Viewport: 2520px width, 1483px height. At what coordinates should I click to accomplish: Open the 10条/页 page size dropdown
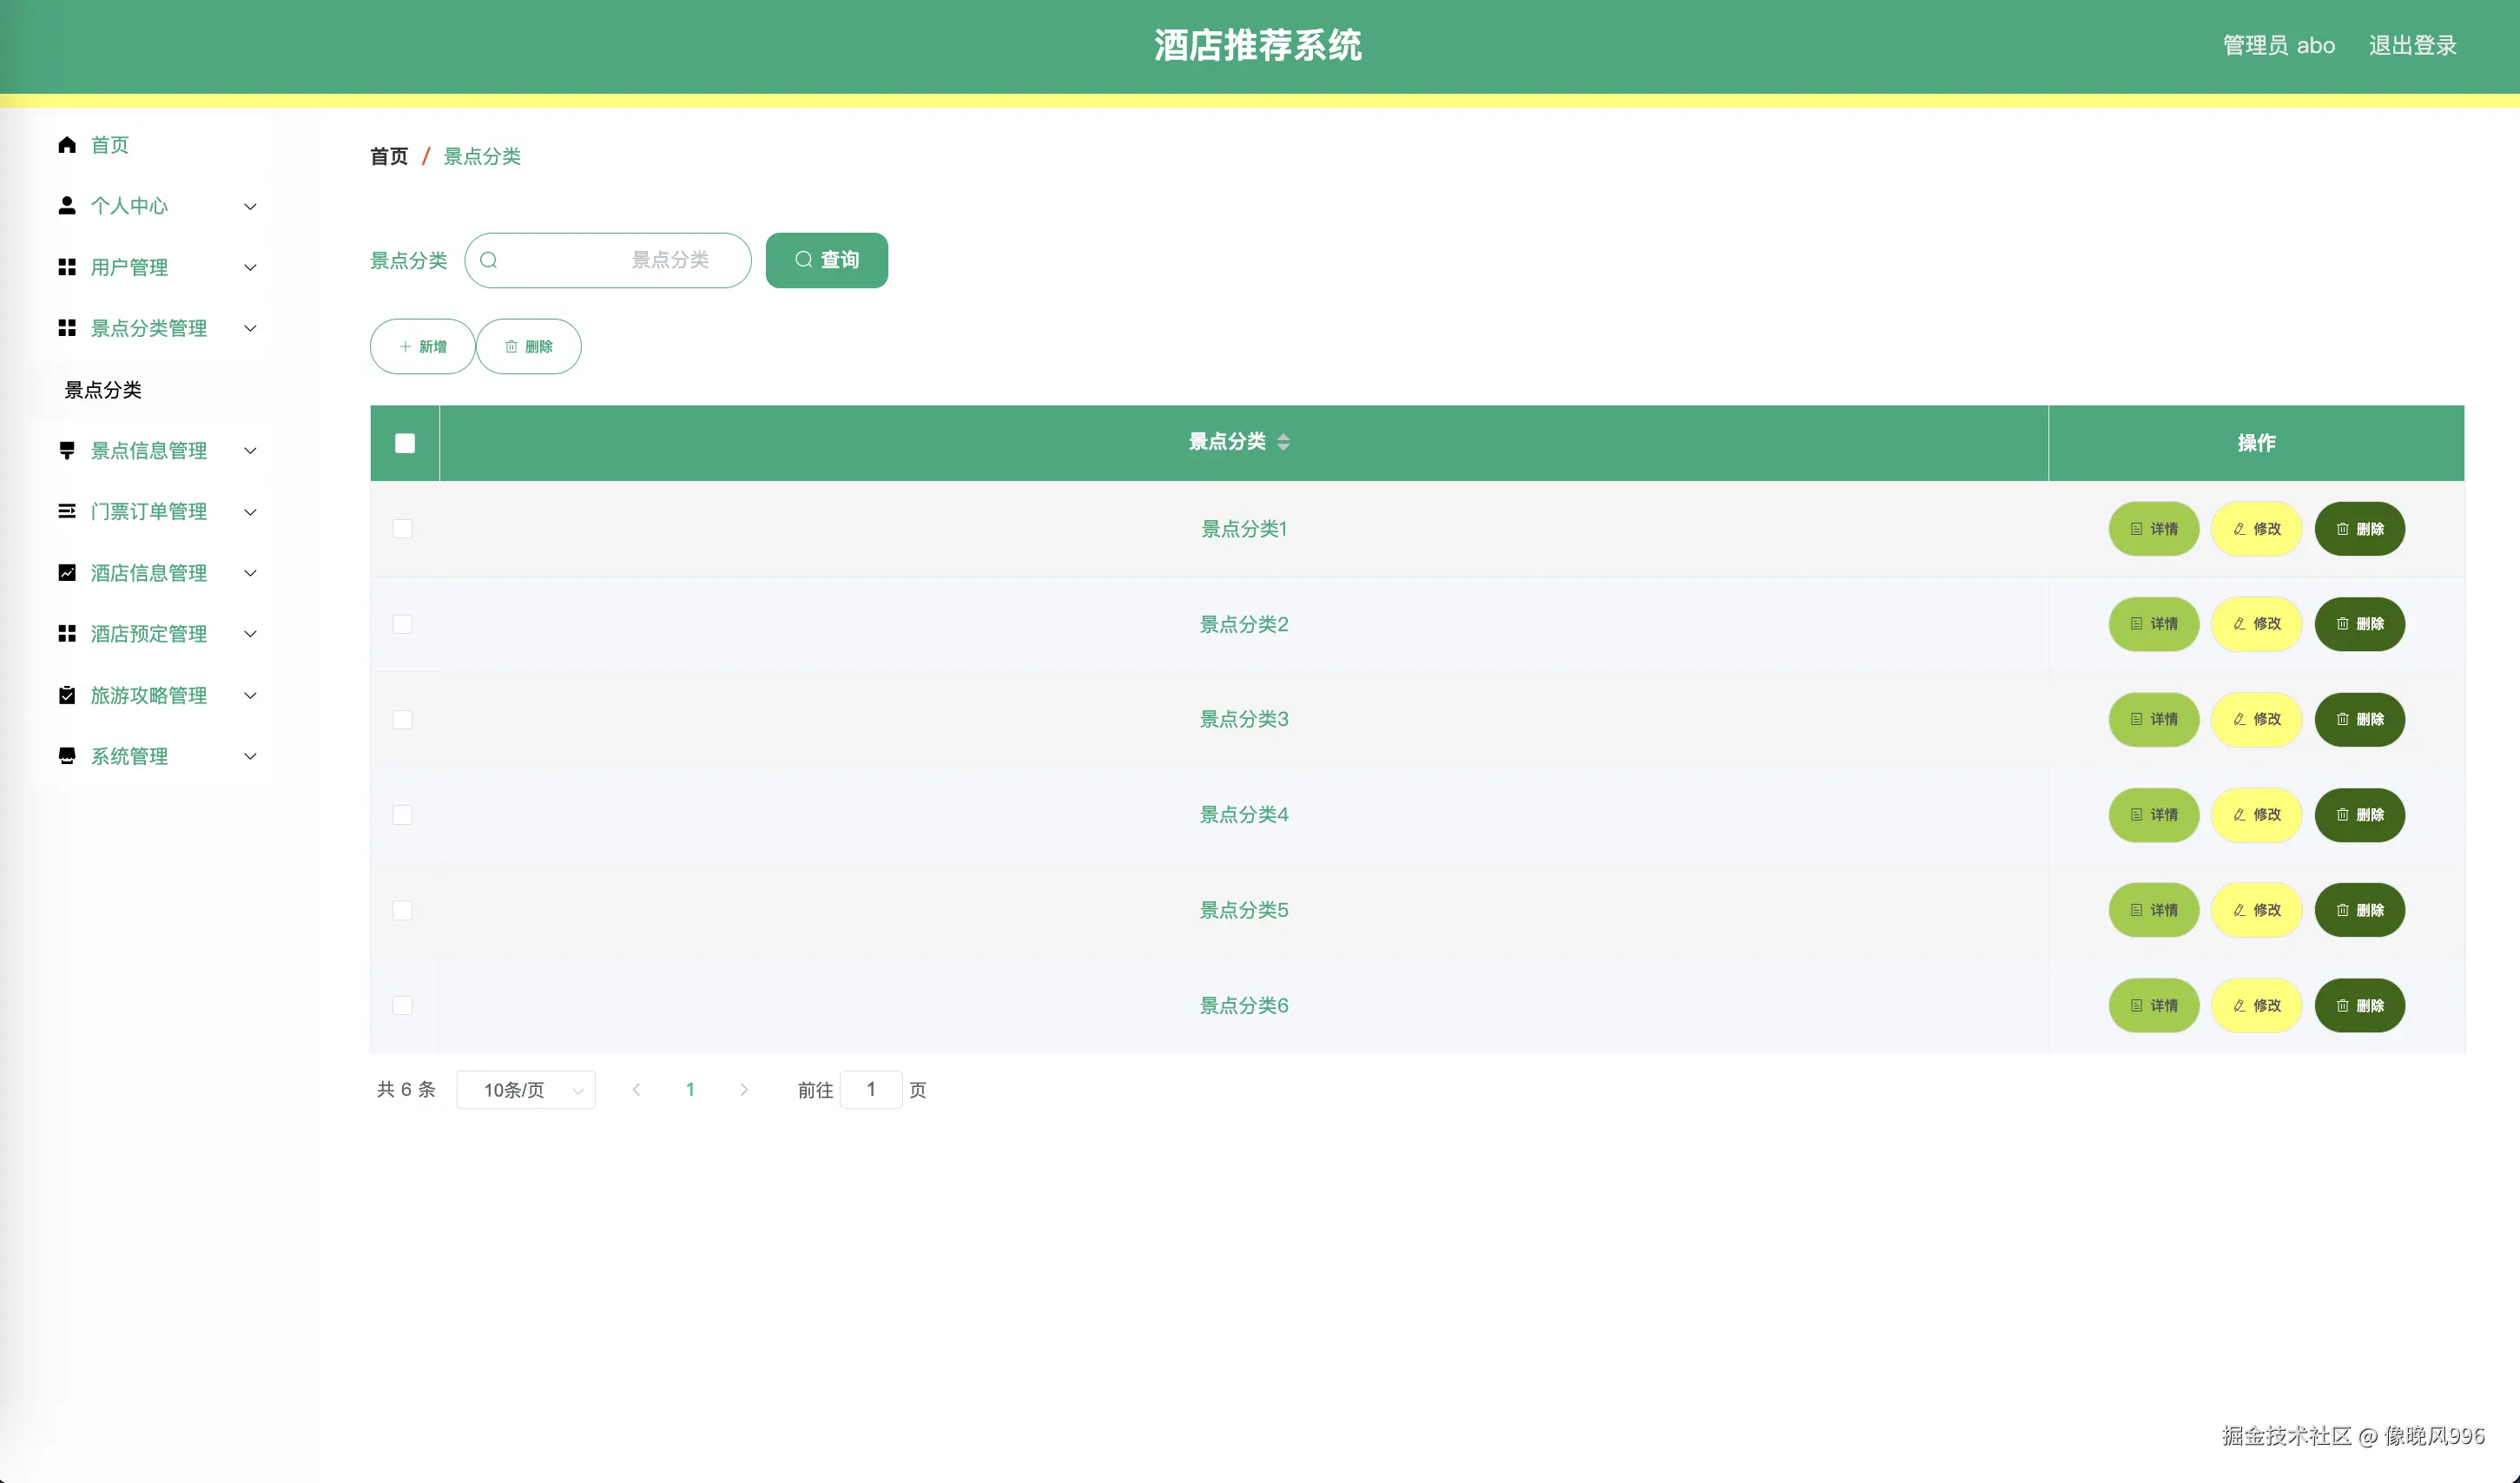tap(526, 1090)
